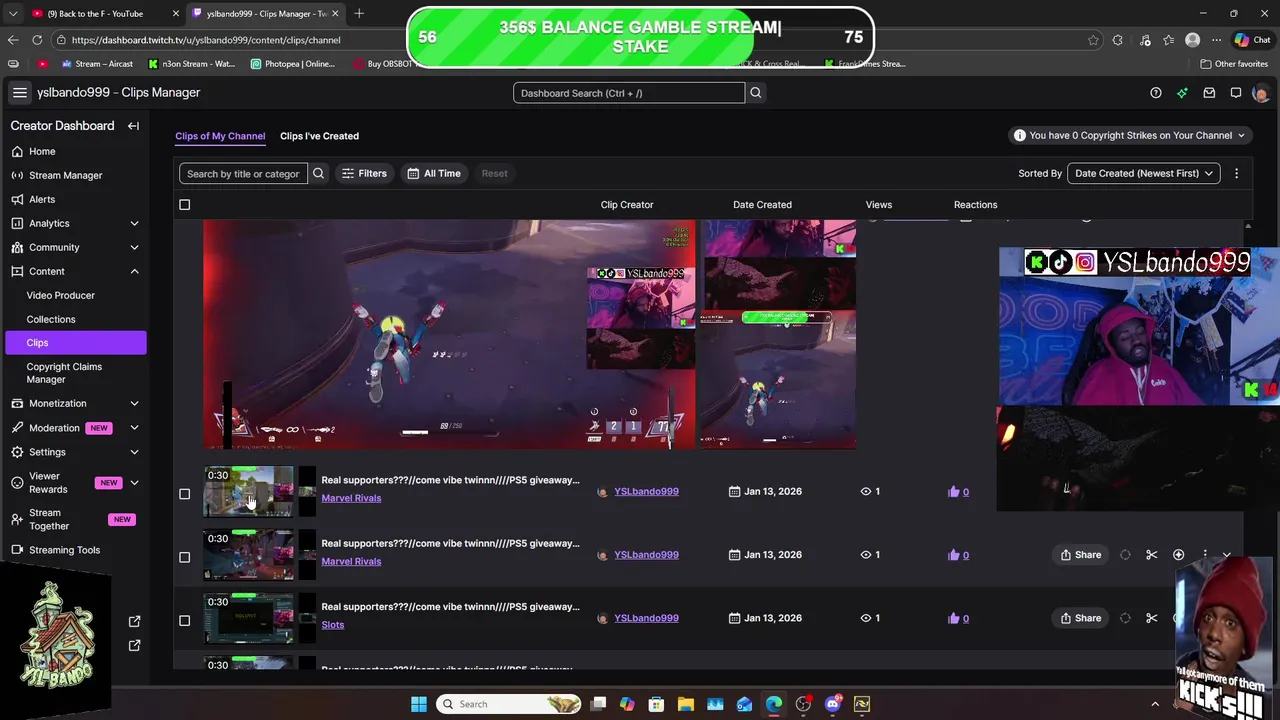Go back in browser
The width and height of the screenshot is (1280, 720).
[x=13, y=40]
